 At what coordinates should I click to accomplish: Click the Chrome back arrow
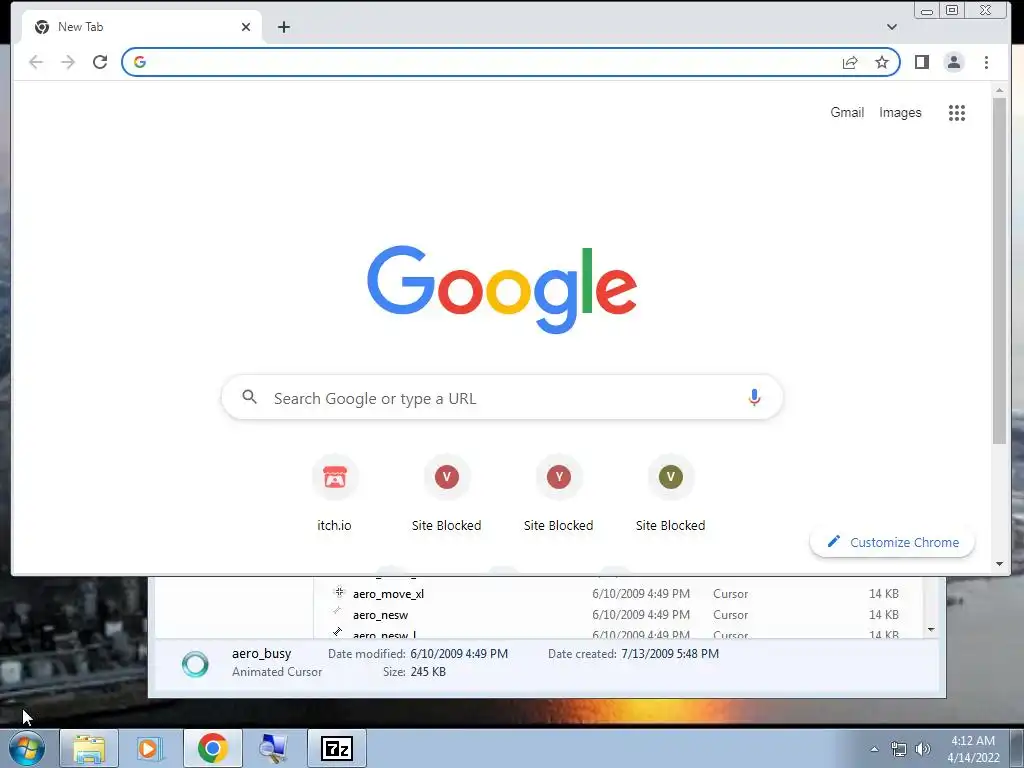click(36, 62)
